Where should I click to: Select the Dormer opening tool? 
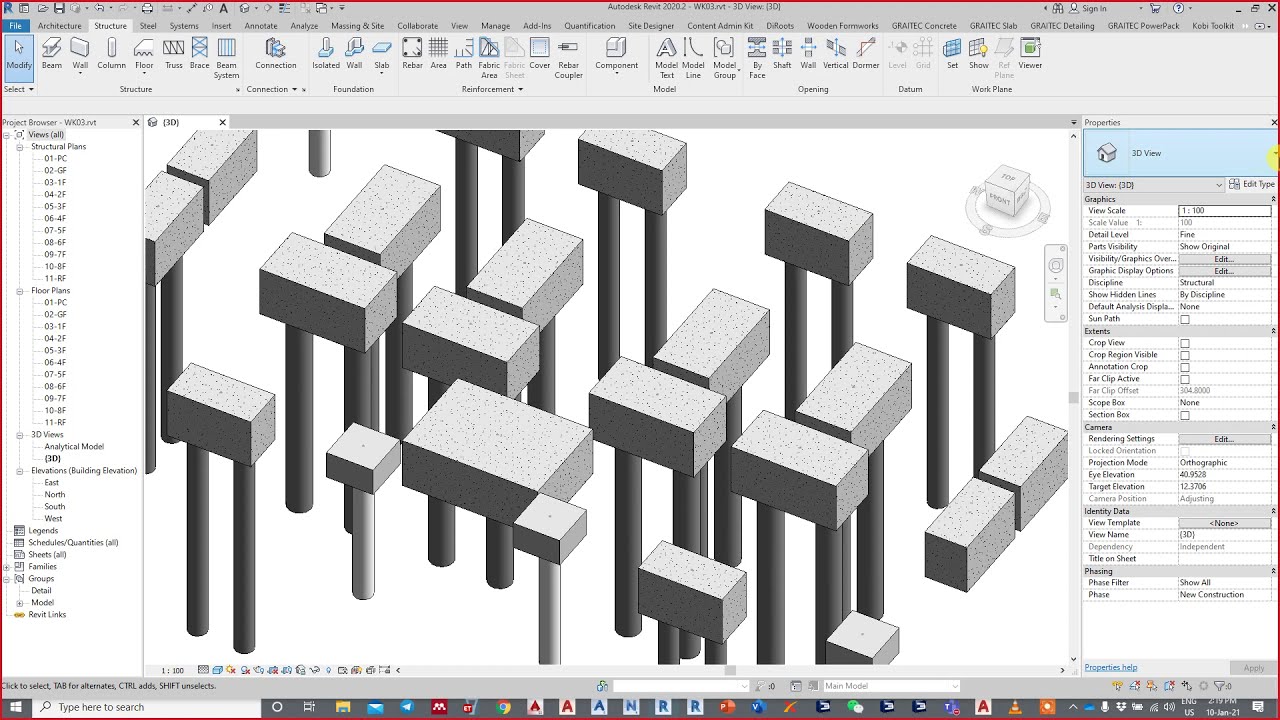pyautogui.click(x=866, y=54)
